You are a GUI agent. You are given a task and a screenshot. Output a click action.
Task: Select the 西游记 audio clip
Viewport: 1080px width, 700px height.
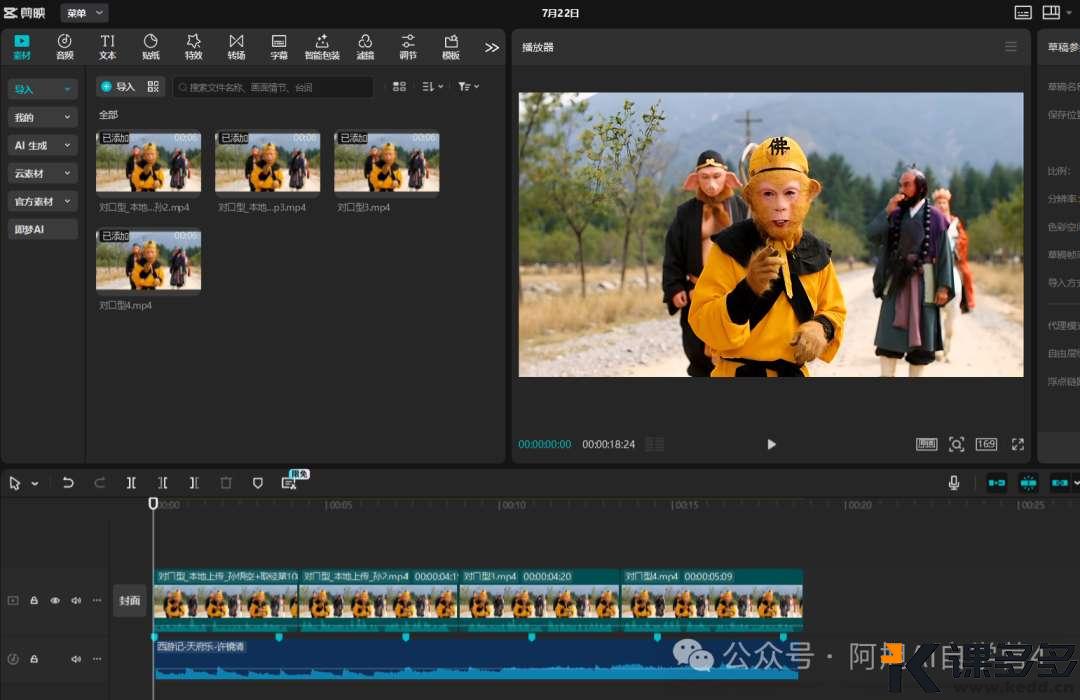point(476,659)
